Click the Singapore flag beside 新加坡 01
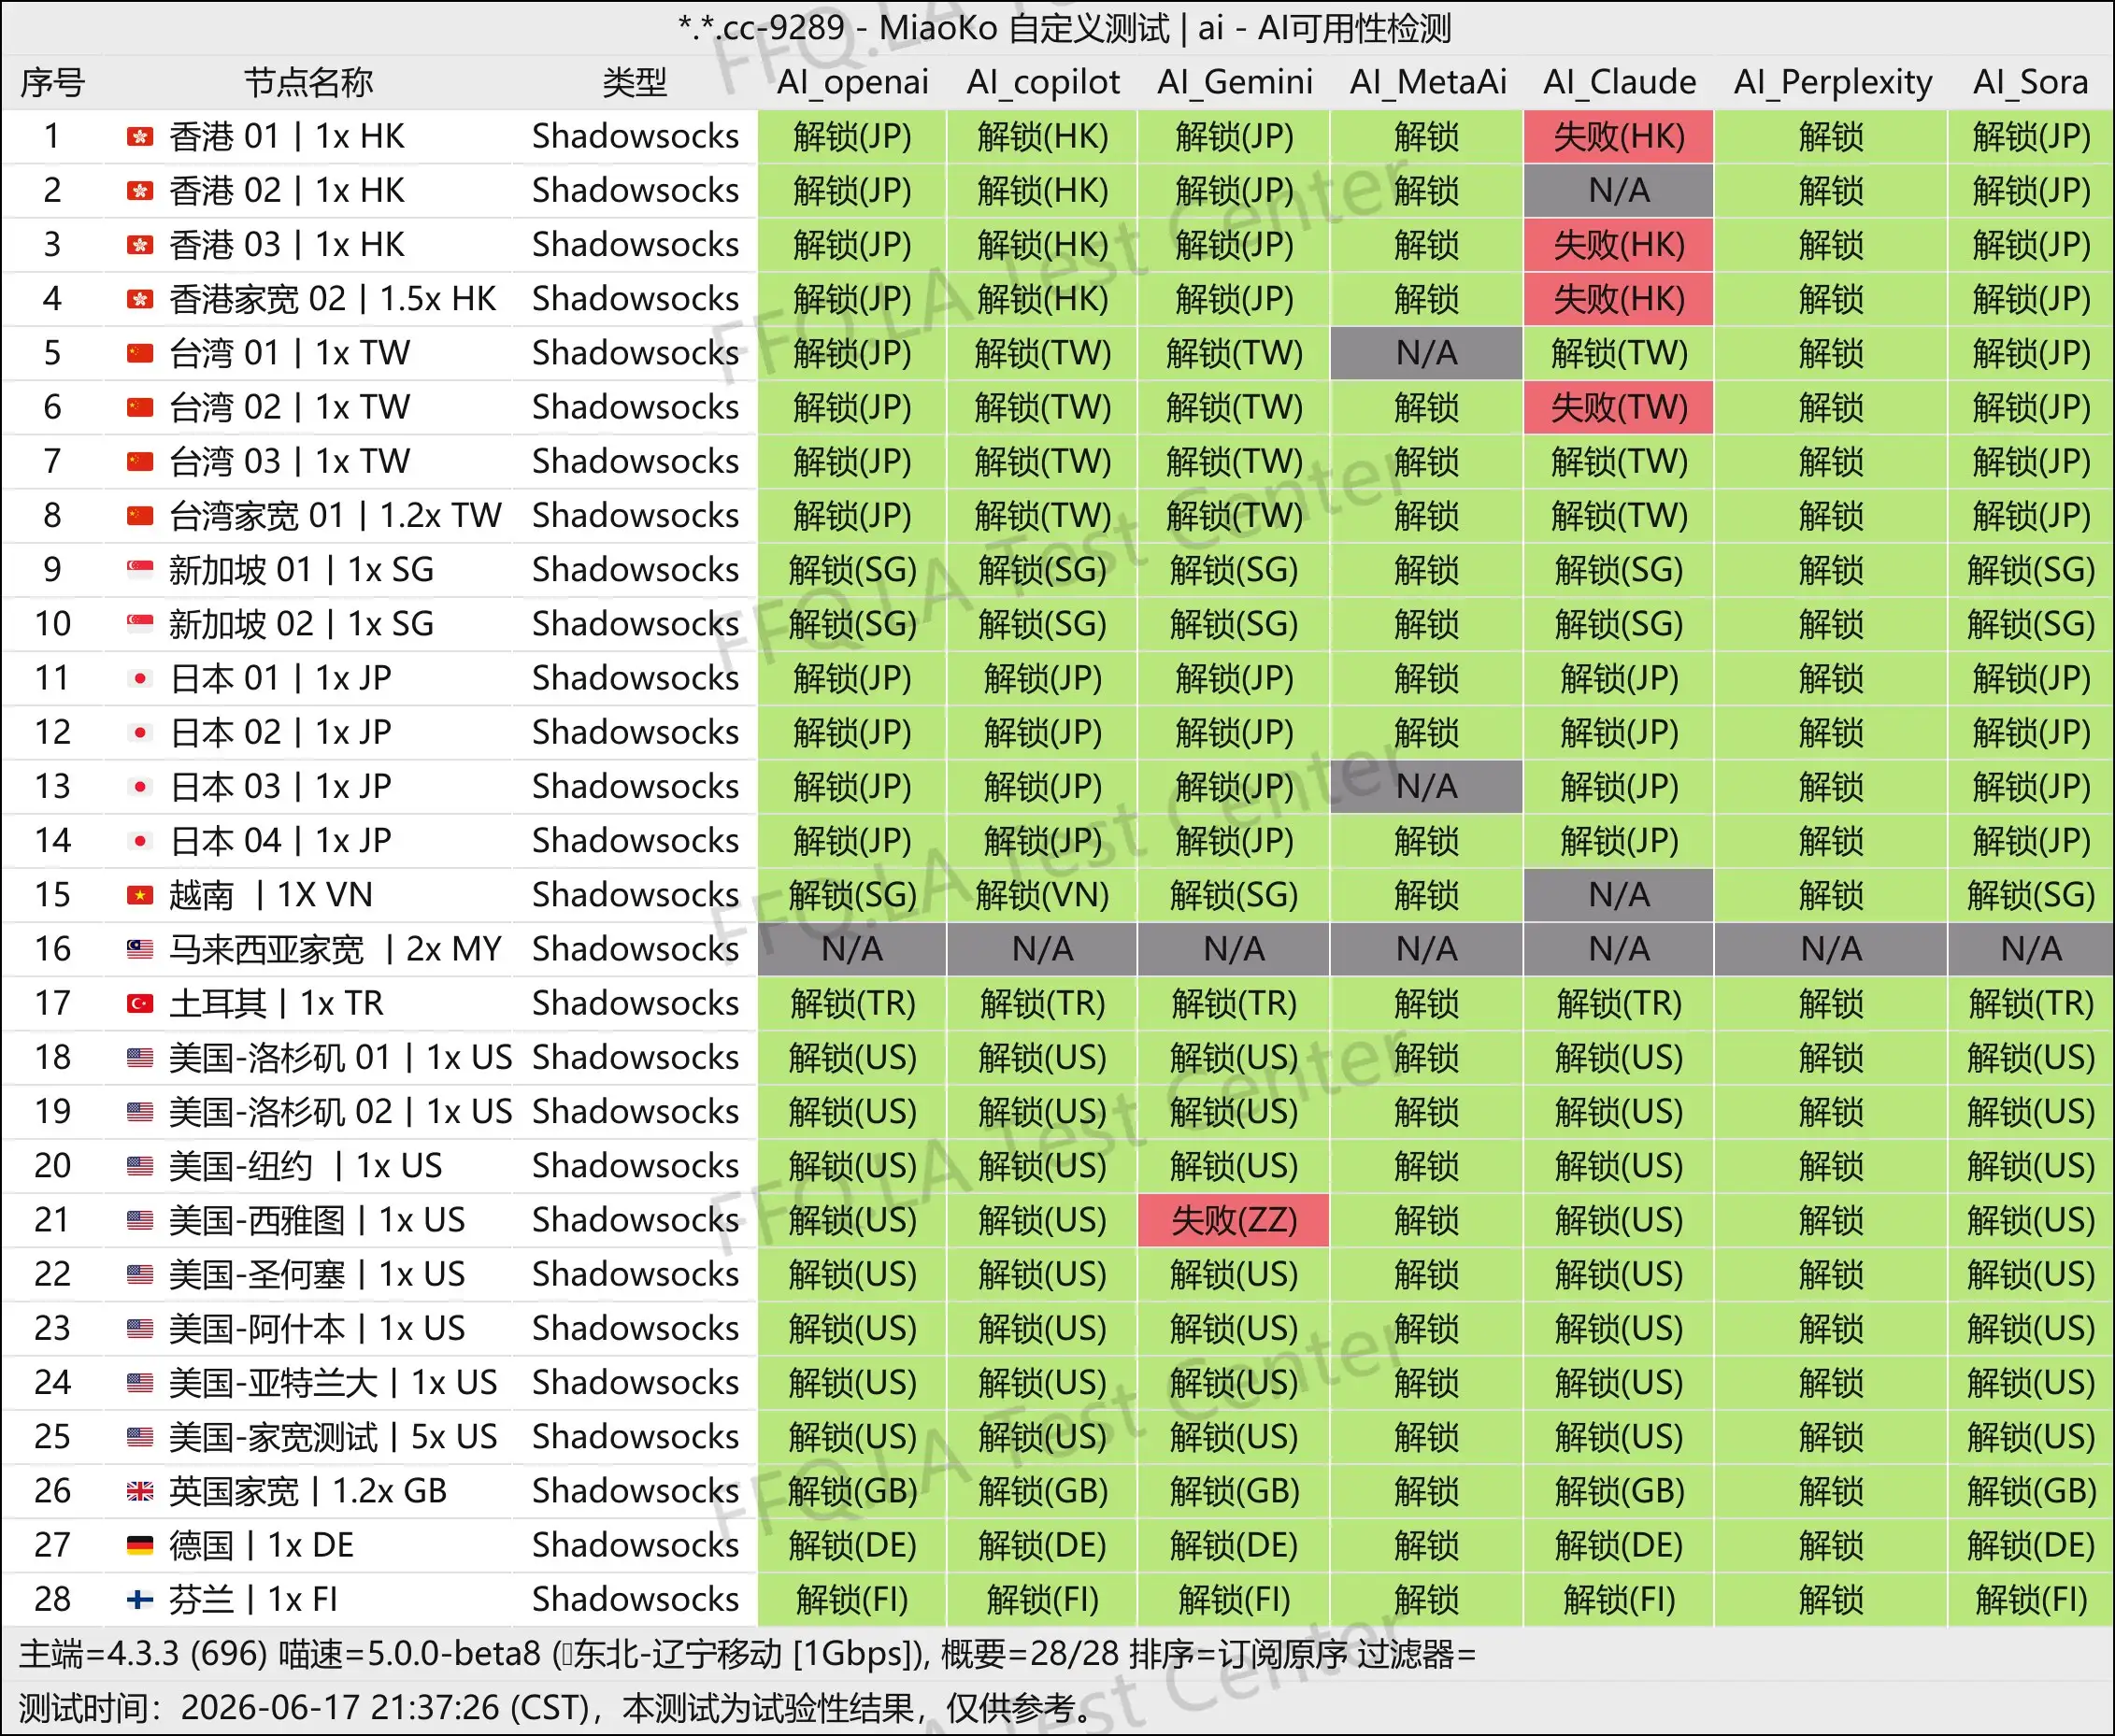The image size is (2115, 1736). [x=140, y=570]
